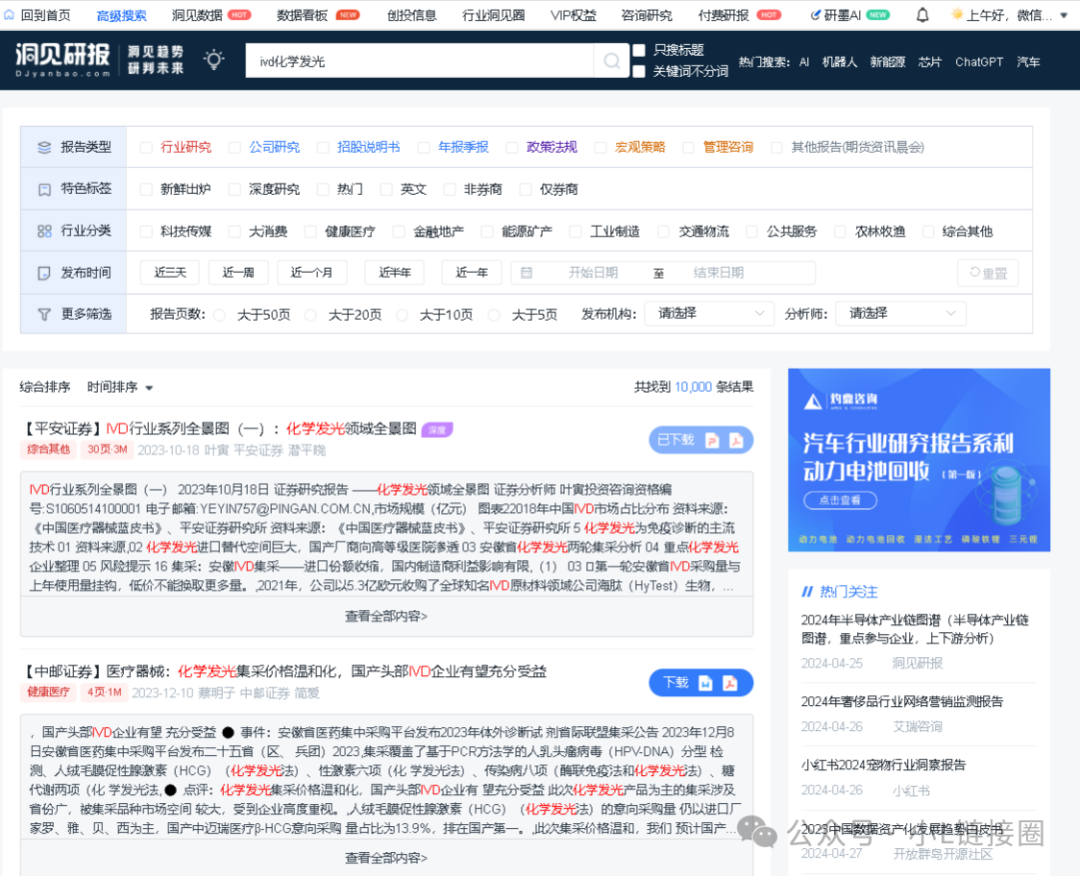Open the 发布机构 dropdown
Viewport: 1080px width, 876px height.
coord(708,313)
